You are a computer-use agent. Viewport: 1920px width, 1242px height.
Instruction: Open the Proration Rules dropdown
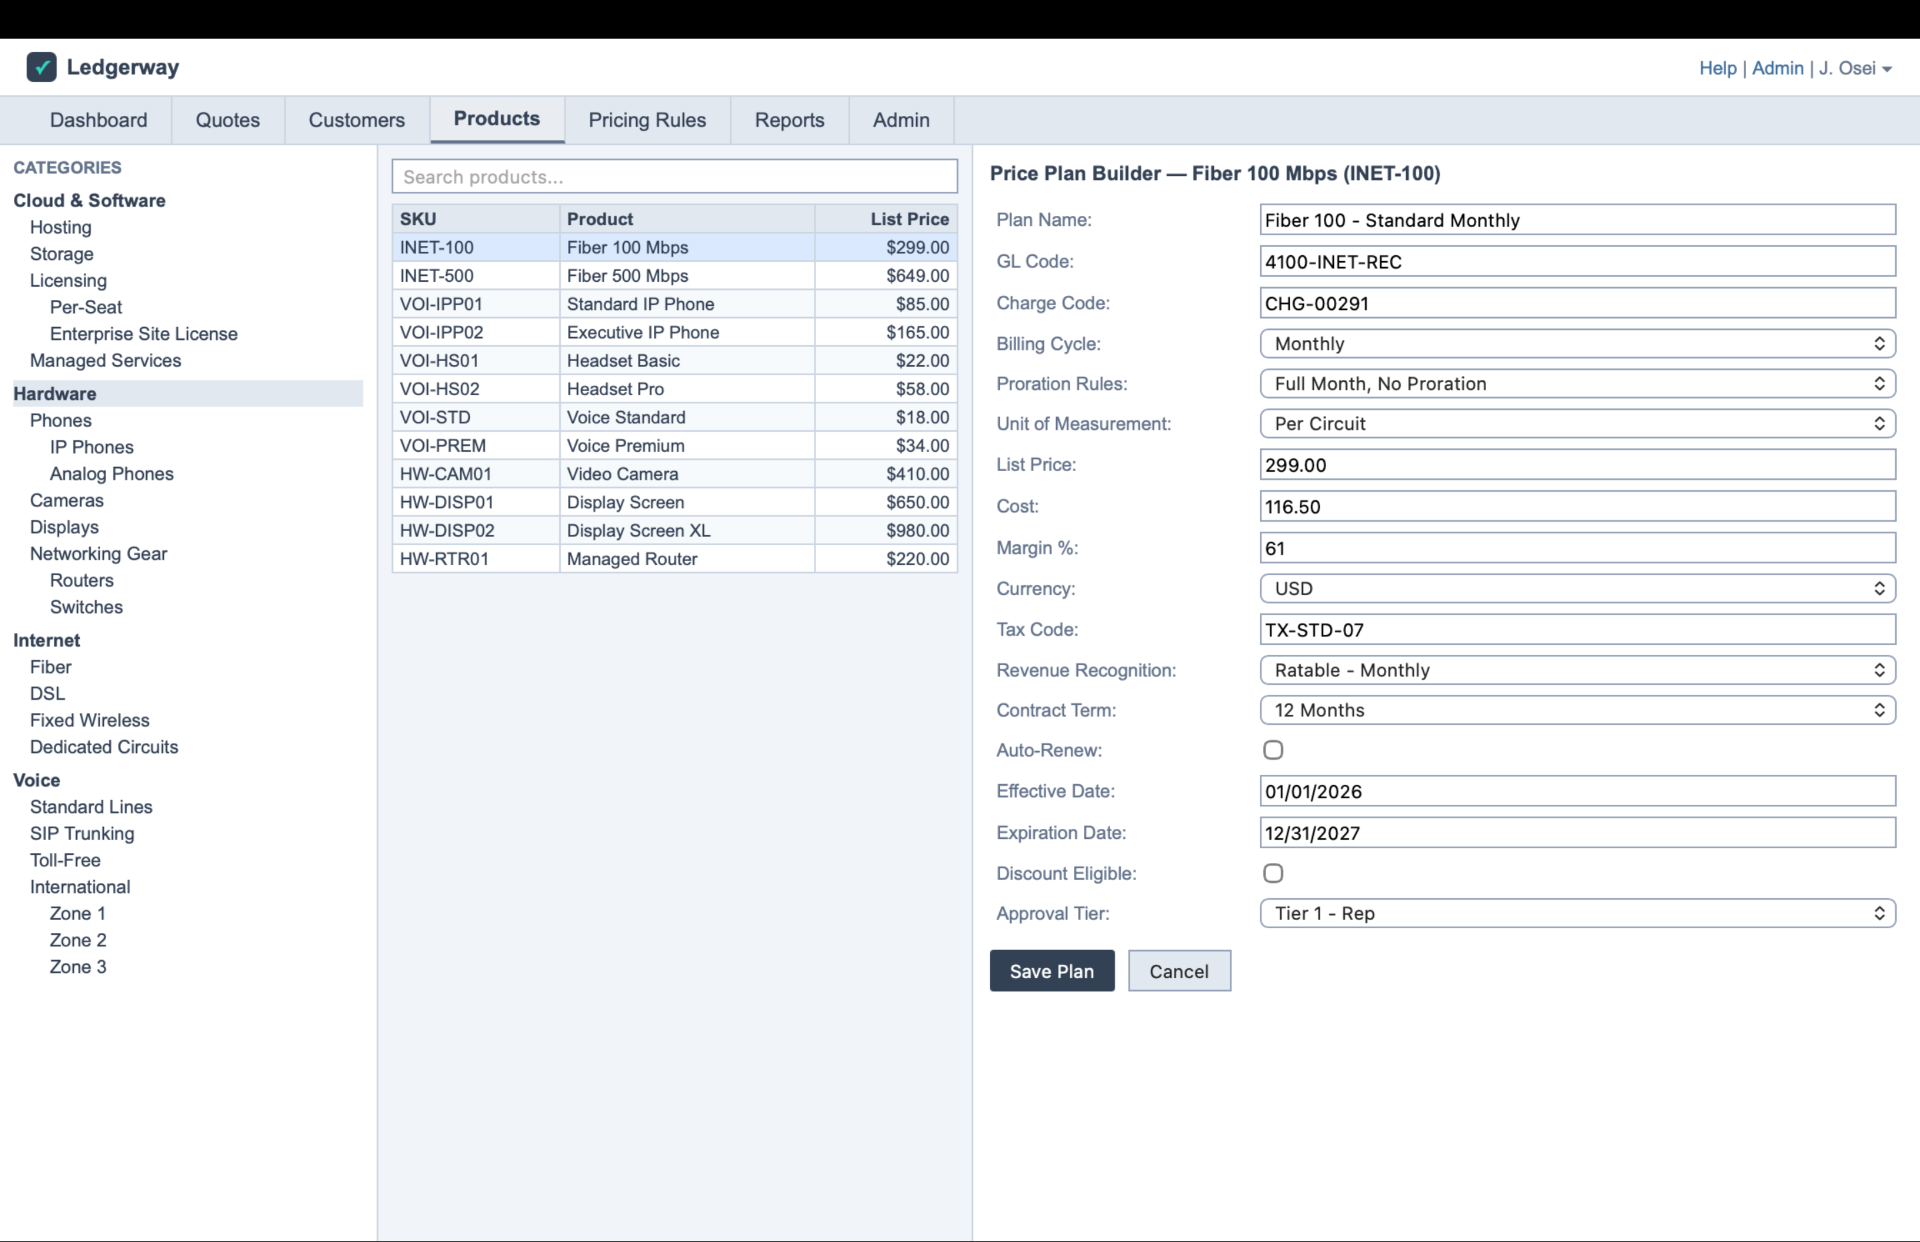pos(1577,384)
